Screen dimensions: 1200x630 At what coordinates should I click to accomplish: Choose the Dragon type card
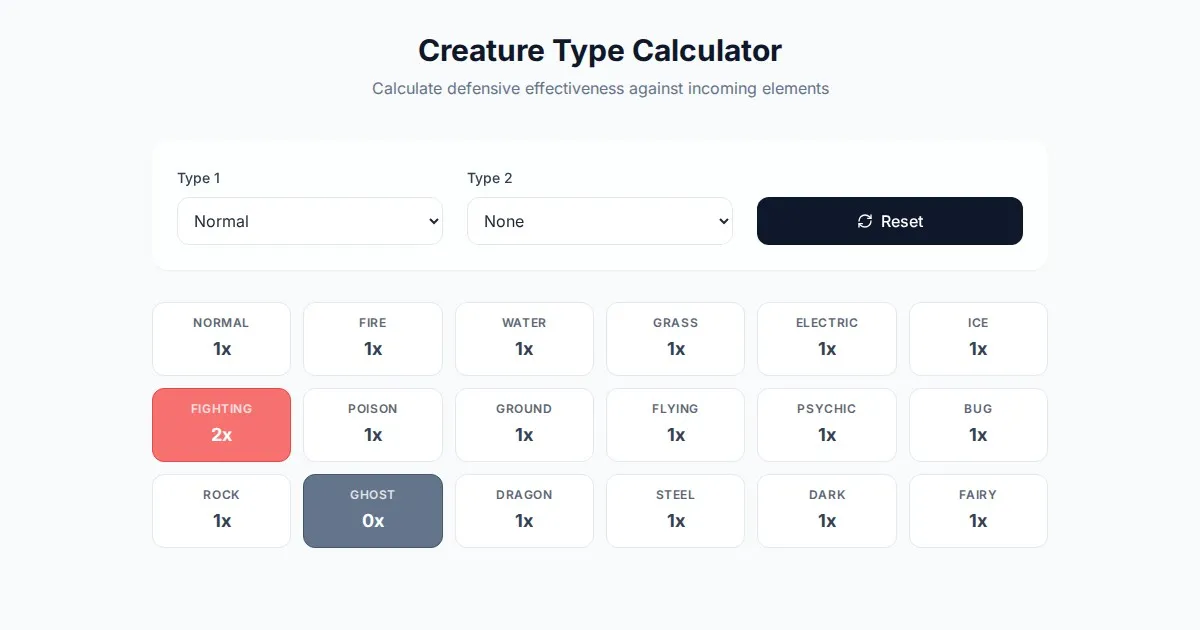(x=524, y=511)
